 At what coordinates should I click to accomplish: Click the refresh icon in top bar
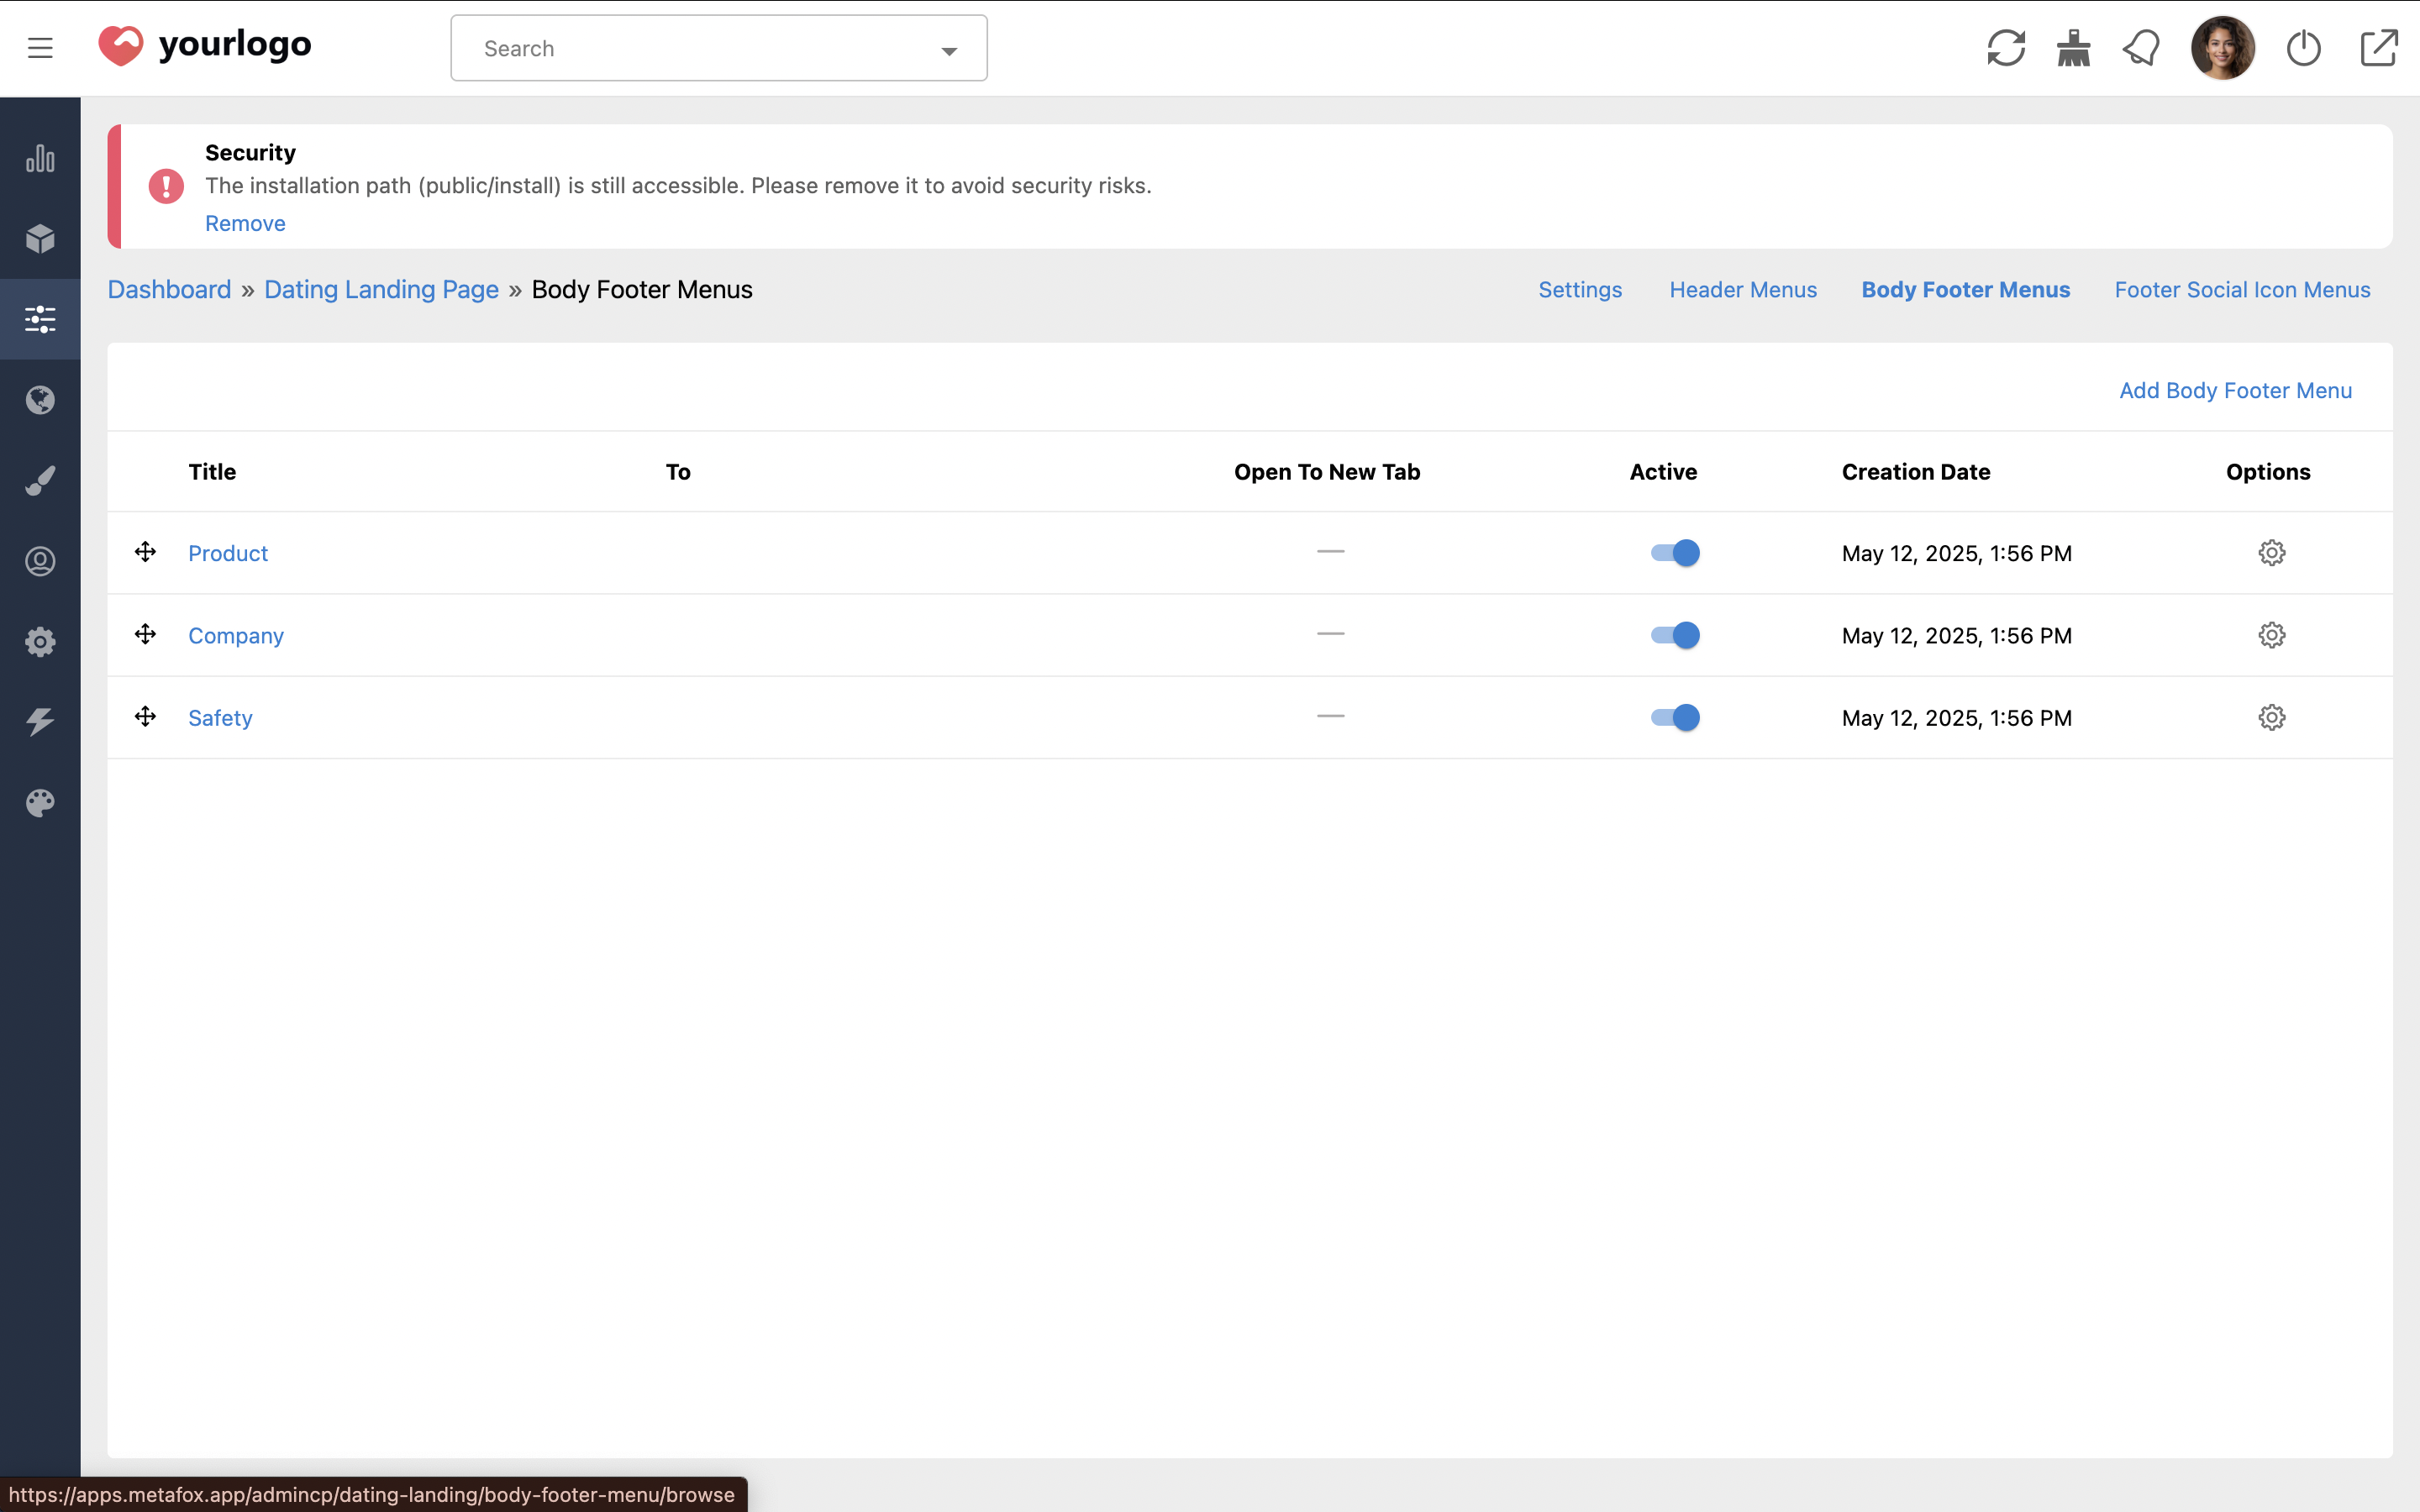pos(2006,48)
